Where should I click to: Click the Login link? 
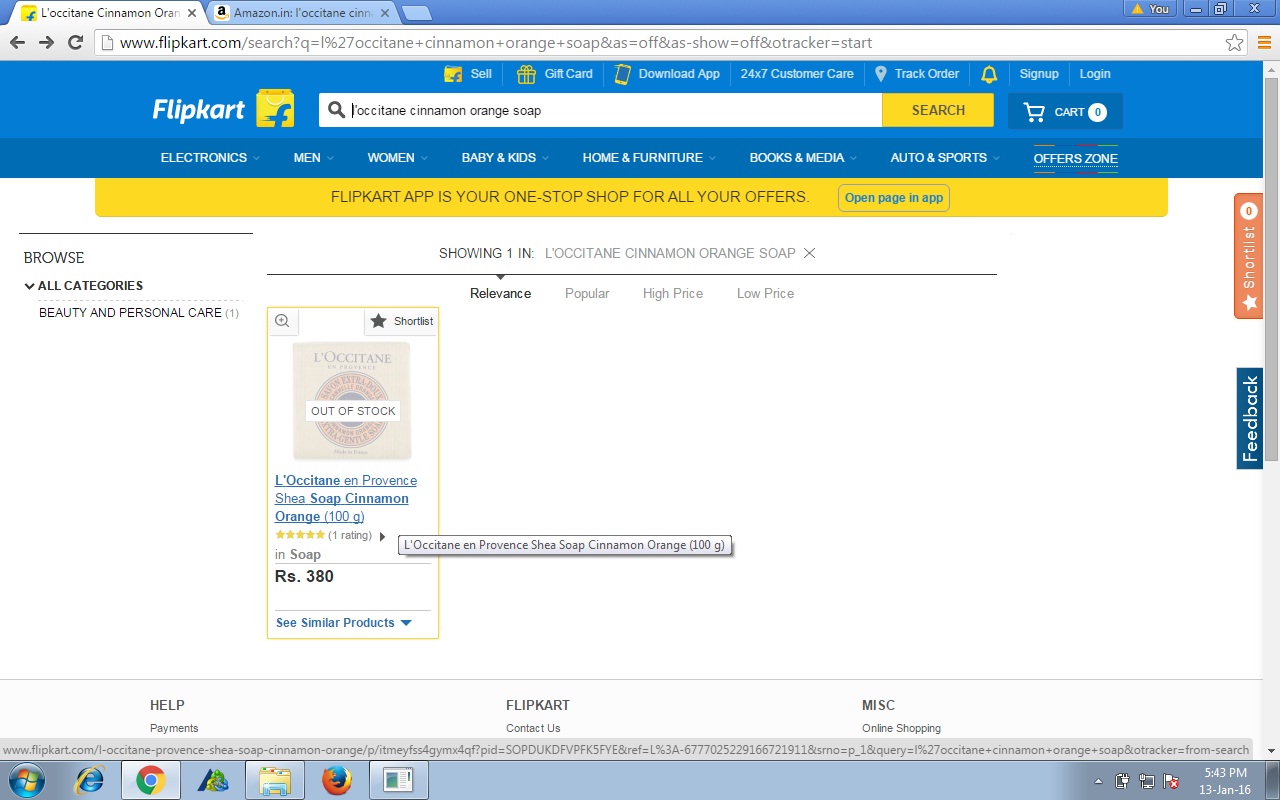pyautogui.click(x=1095, y=74)
